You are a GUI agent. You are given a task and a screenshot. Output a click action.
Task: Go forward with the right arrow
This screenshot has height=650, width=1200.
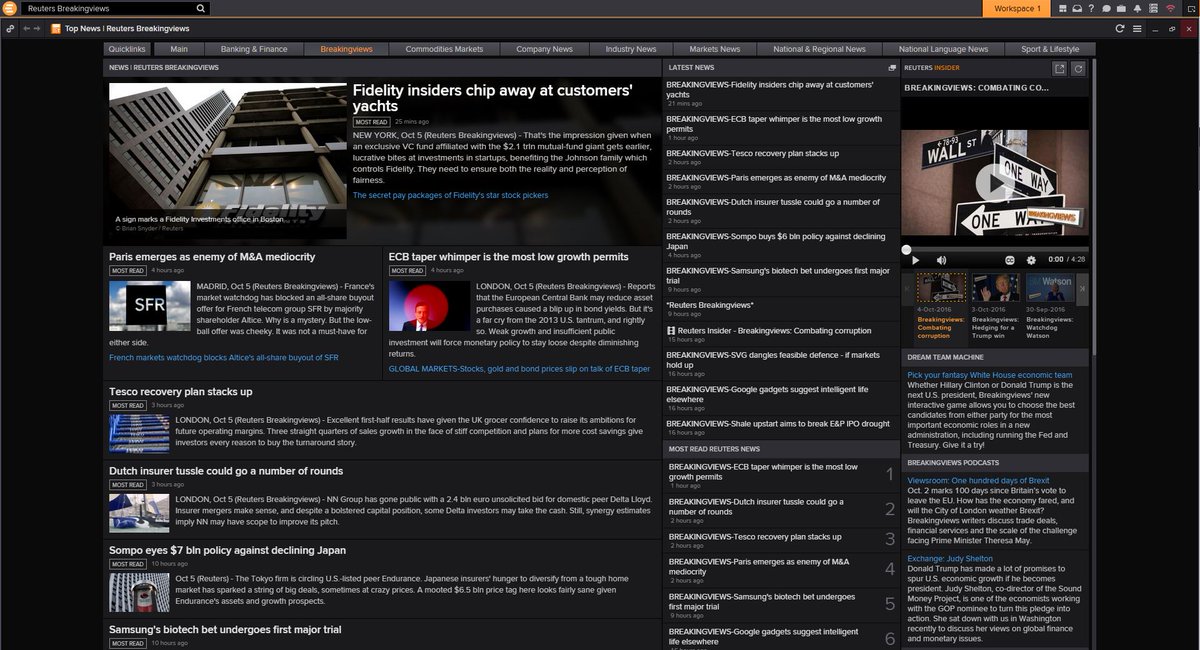(38, 28)
